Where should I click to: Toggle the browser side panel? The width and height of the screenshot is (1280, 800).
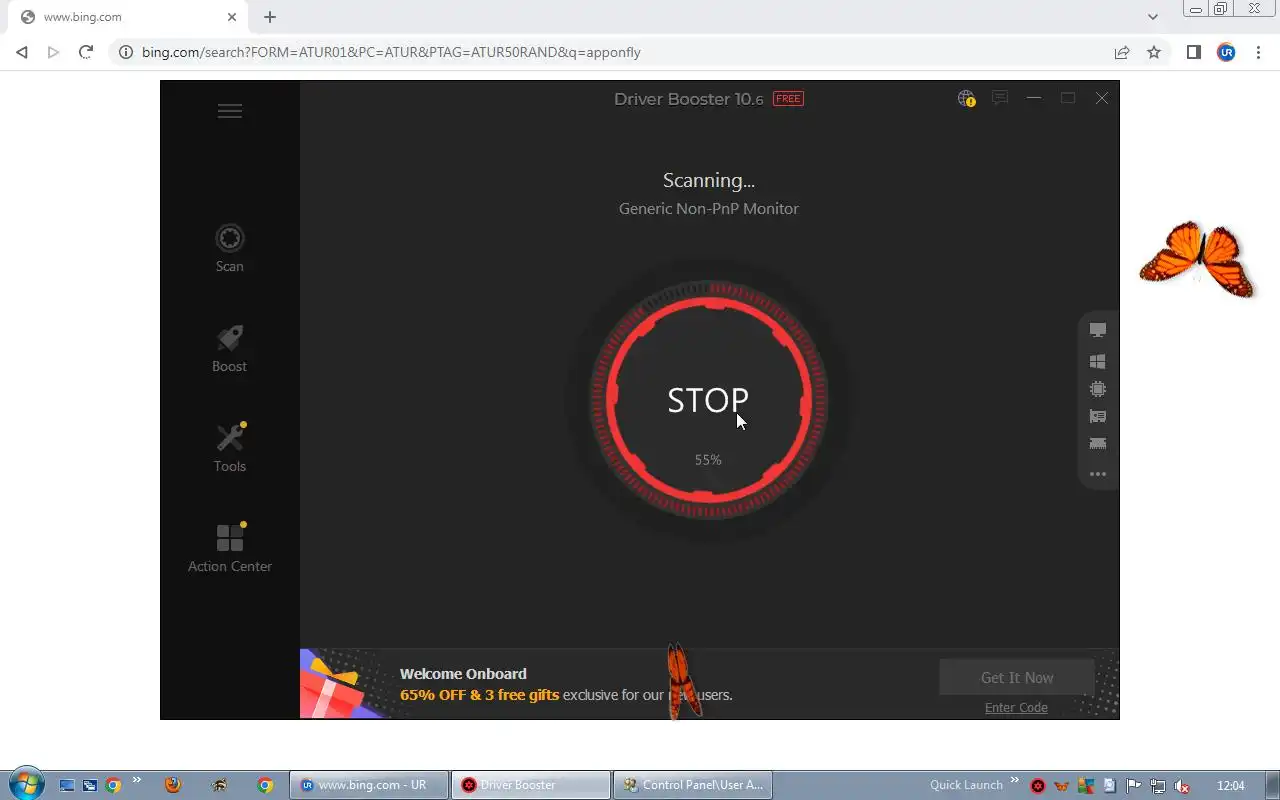1194,52
